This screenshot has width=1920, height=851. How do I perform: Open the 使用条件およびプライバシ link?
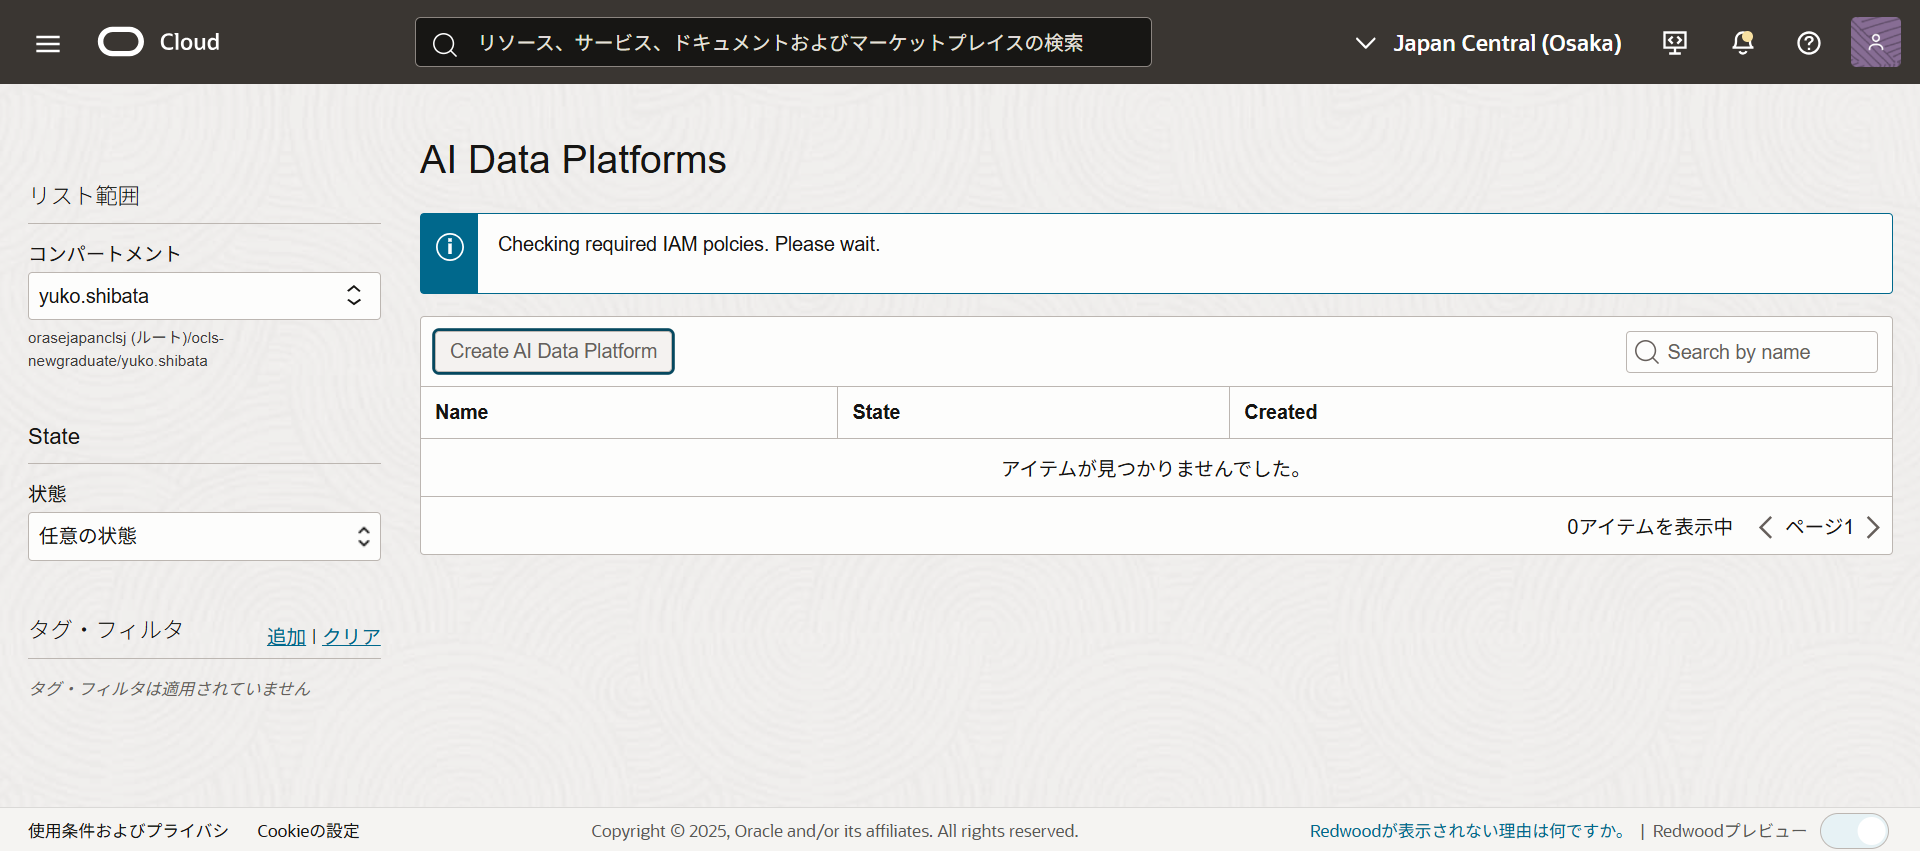pos(128,831)
